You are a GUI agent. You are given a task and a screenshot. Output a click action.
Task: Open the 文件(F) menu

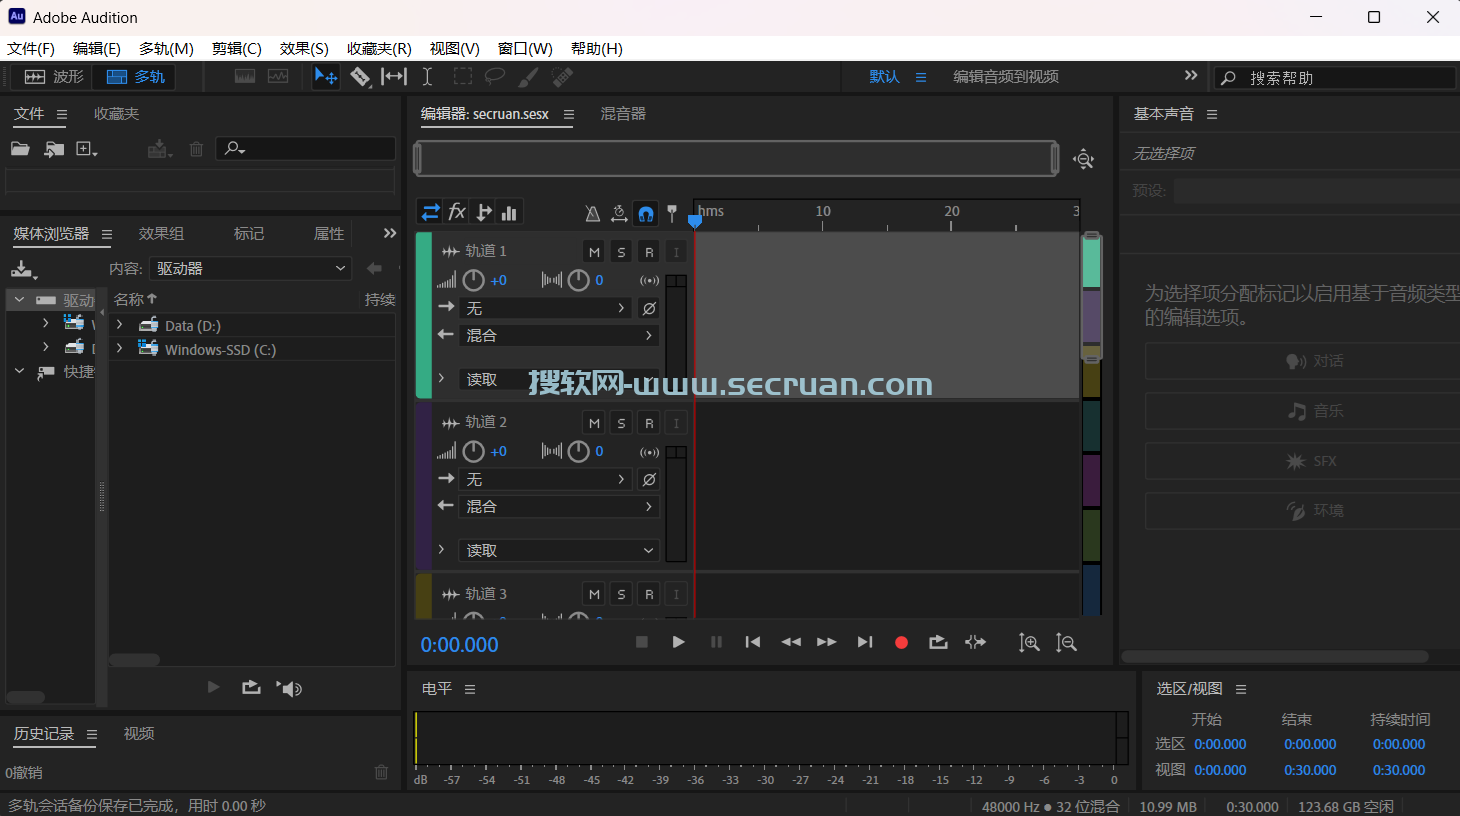31,48
